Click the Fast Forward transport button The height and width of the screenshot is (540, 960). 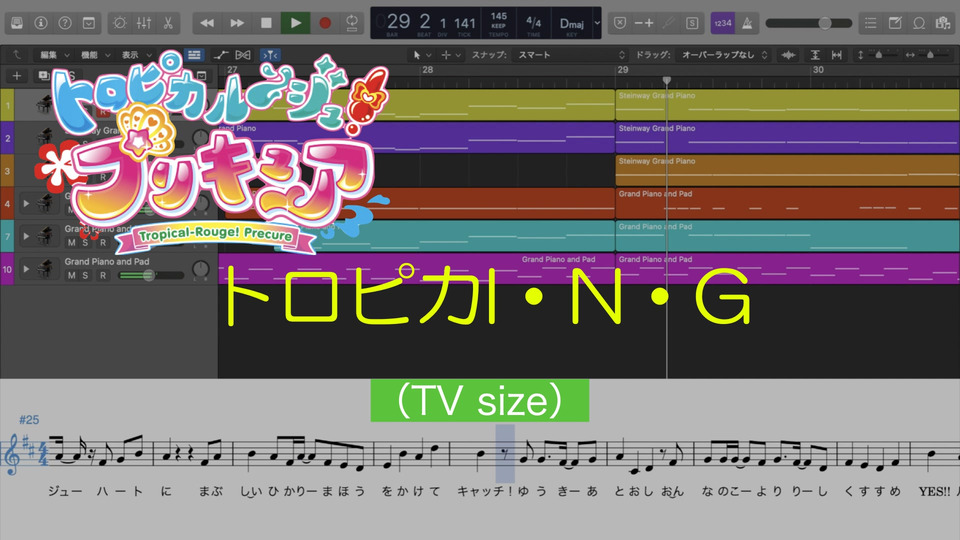[237, 23]
